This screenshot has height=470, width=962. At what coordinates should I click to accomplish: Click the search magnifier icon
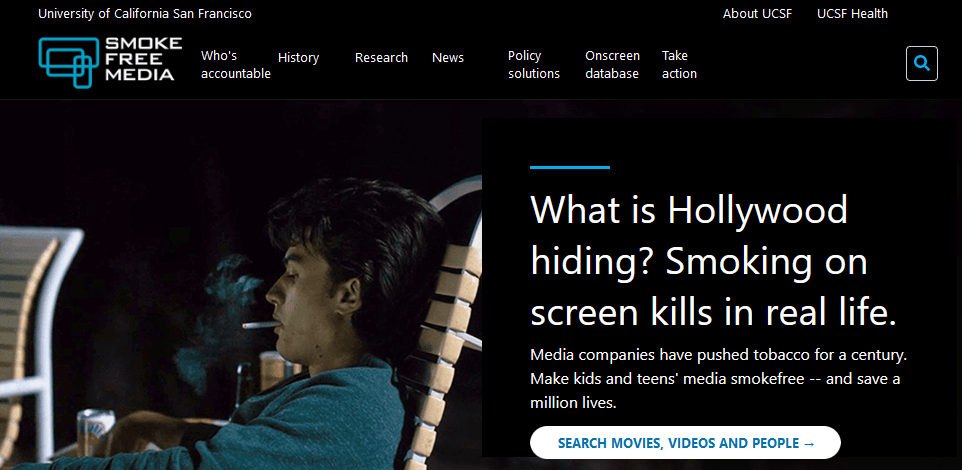922,63
